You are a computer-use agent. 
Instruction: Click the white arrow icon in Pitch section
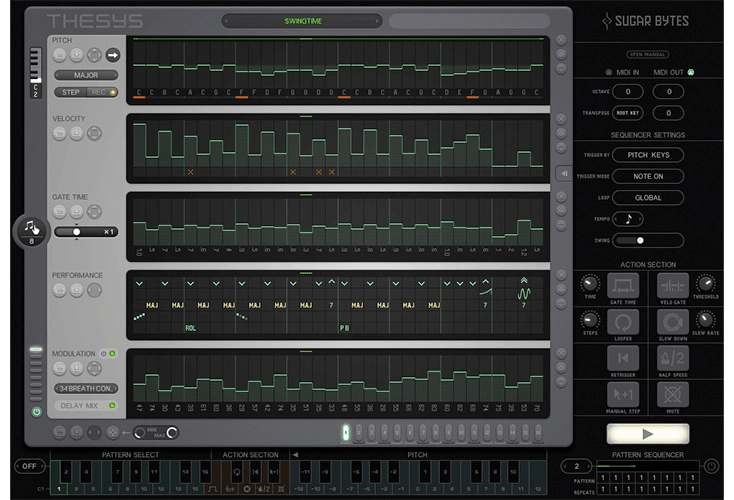(112, 56)
